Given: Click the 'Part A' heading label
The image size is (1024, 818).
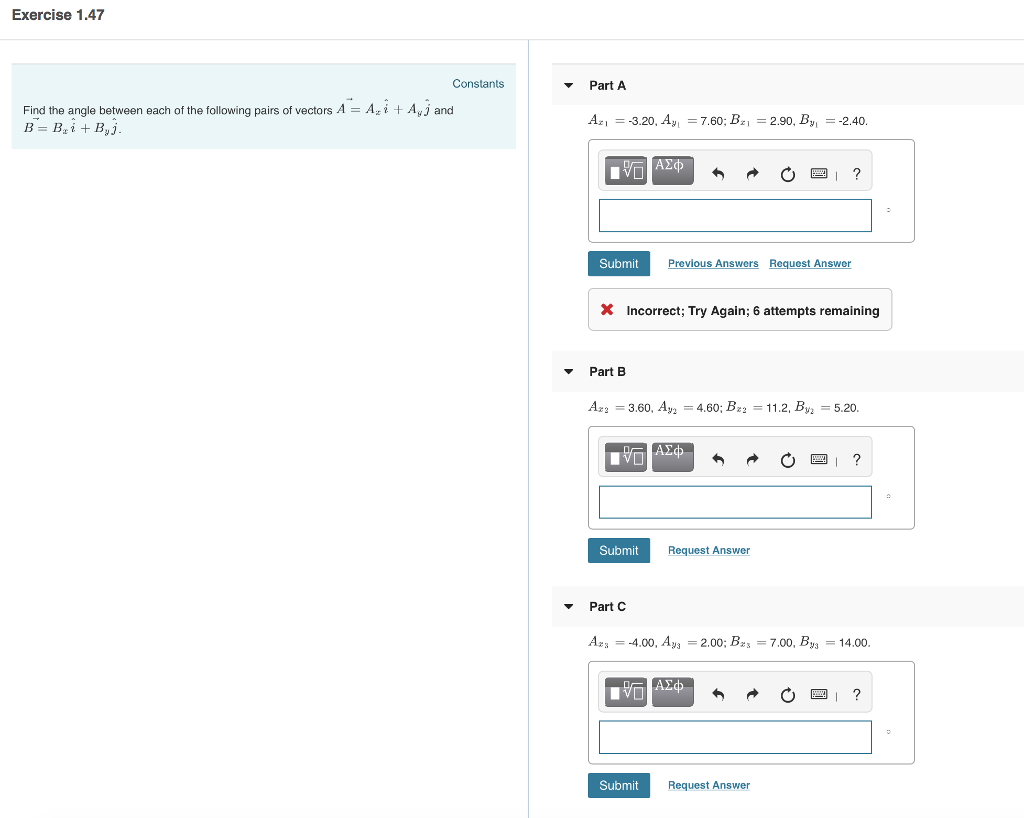Looking at the screenshot, I should (x=607, y=86).
